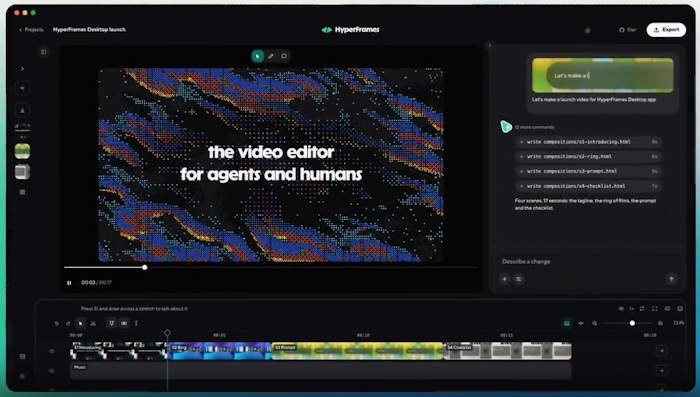Screen dimensions: 700x397
Task: Toggle loop playback icon above timeline
Action: (x=642, y=309)
